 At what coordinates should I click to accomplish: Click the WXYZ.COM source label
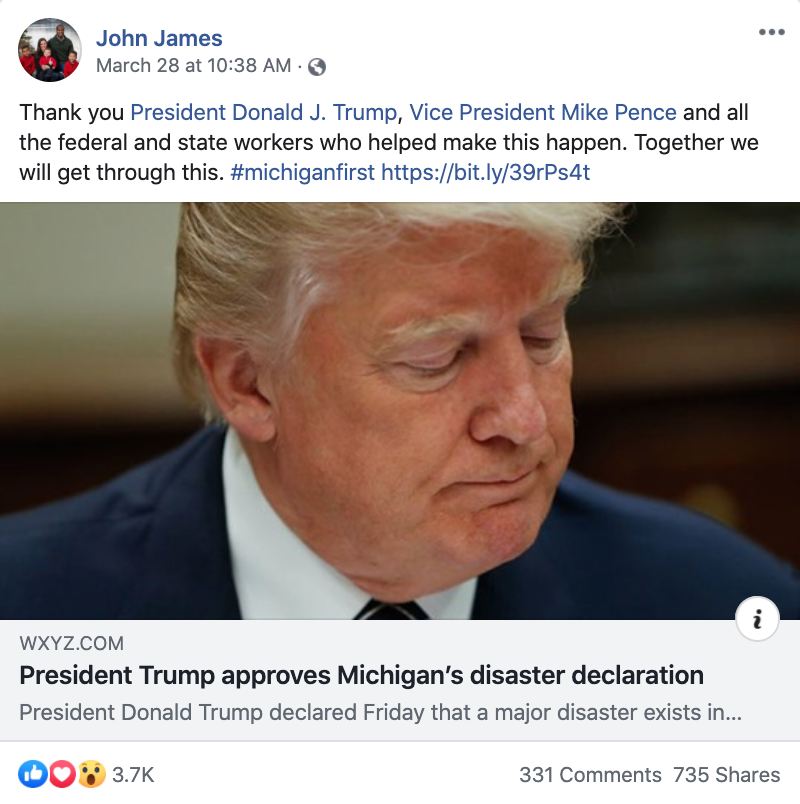click(x=71, y=643)
